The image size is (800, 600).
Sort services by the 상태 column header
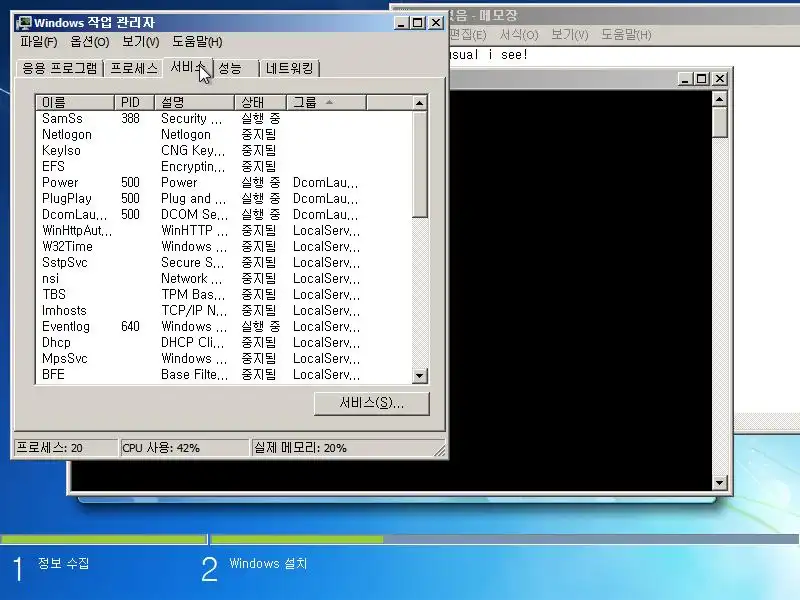click(260, 103)
